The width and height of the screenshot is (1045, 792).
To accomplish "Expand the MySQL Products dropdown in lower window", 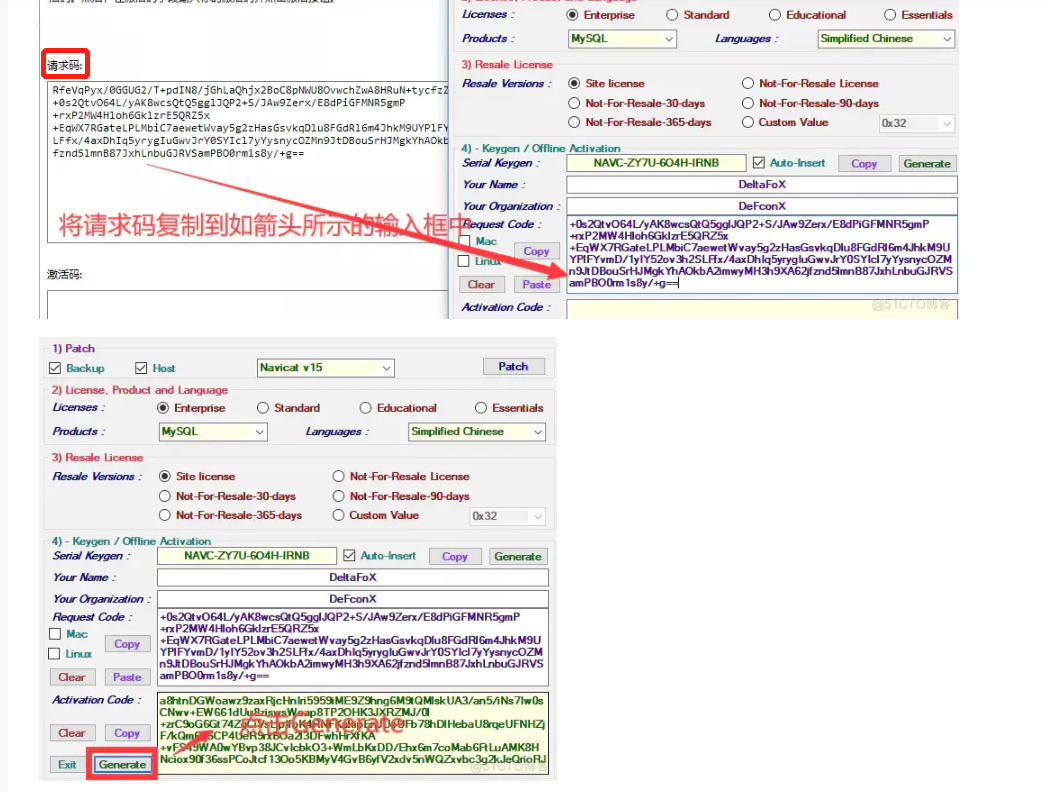I will [214, 432].
